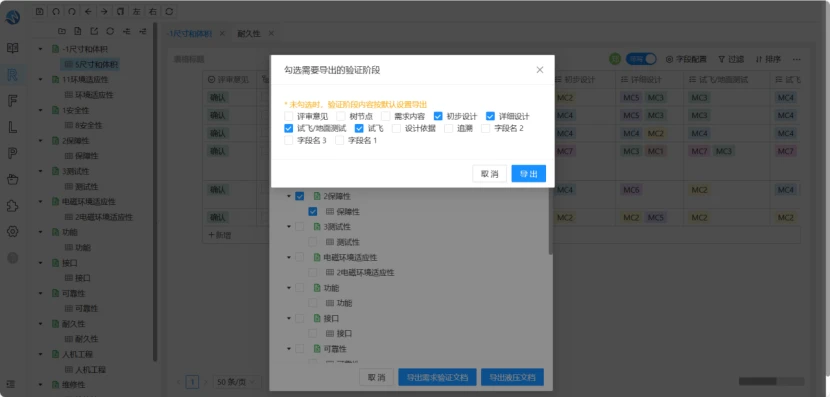Viewport: 830px width, 397px height.
Task: Close the verification stage dialog with X
Action: [539, 70]
